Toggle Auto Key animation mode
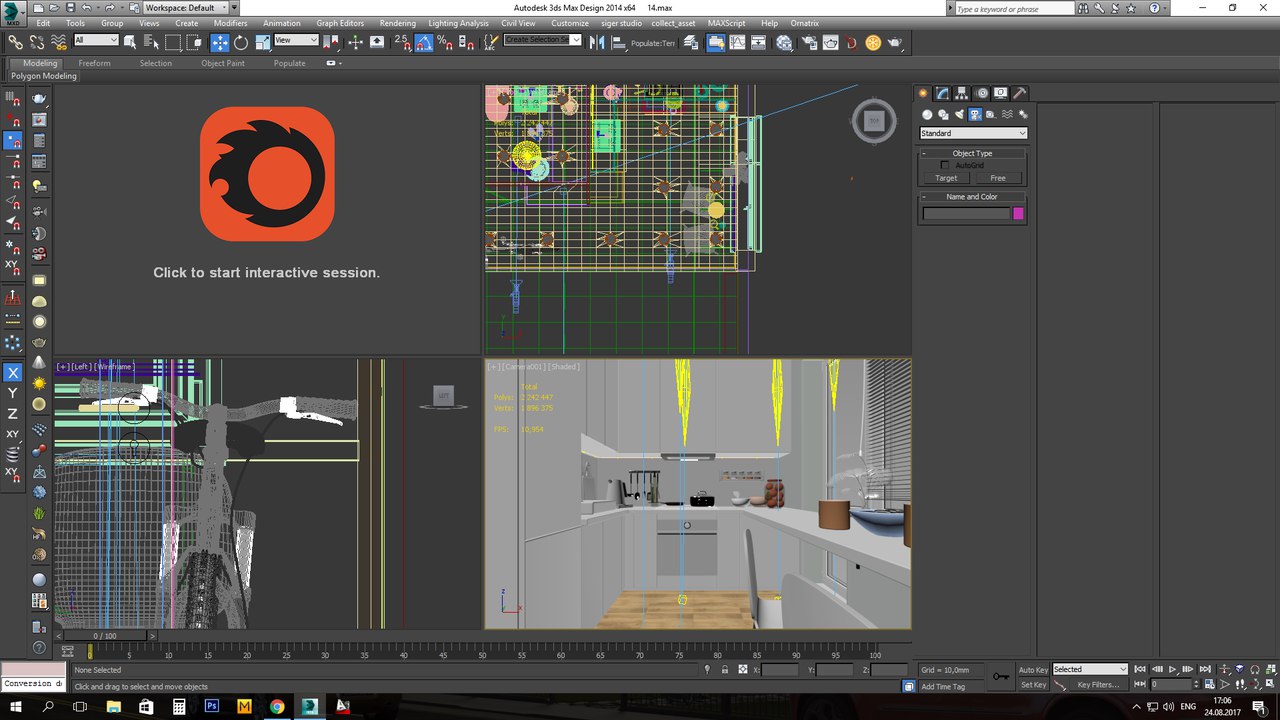Viewport: 1280px width, 720px height. 1033,669
